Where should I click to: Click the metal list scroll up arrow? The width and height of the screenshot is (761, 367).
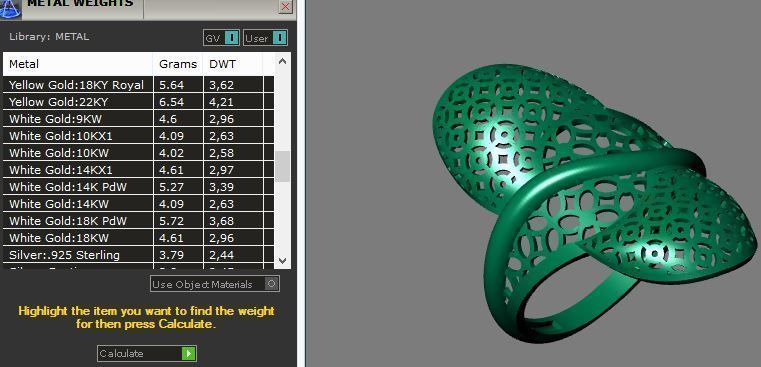pyautogui.click(x=282, y=62)
